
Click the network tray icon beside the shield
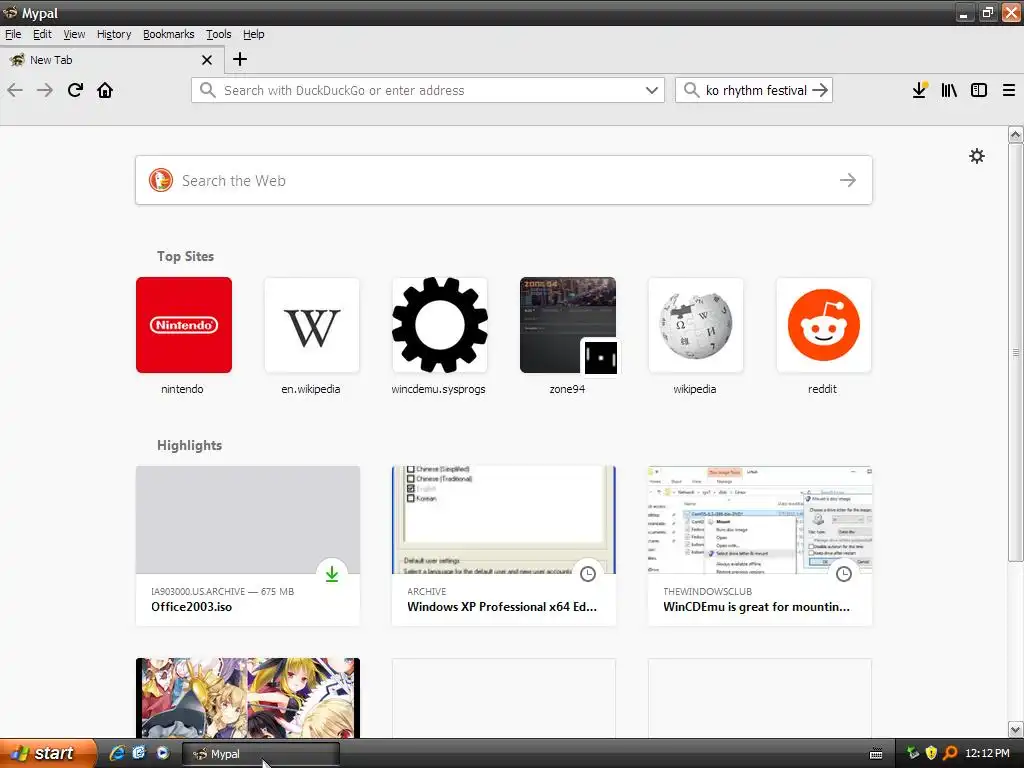(x=913, y=753)
